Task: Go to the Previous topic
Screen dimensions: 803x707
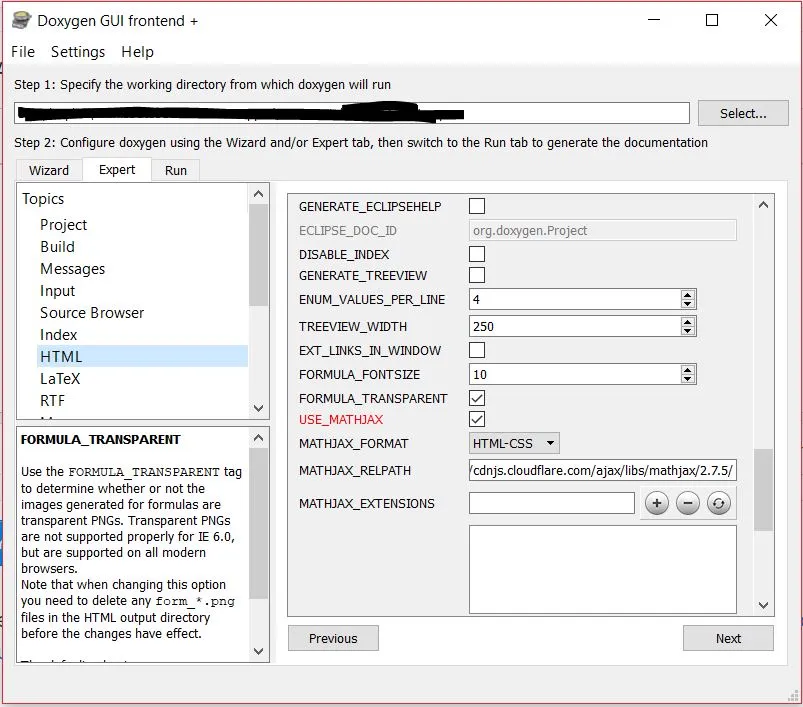Action: [333, 638]
